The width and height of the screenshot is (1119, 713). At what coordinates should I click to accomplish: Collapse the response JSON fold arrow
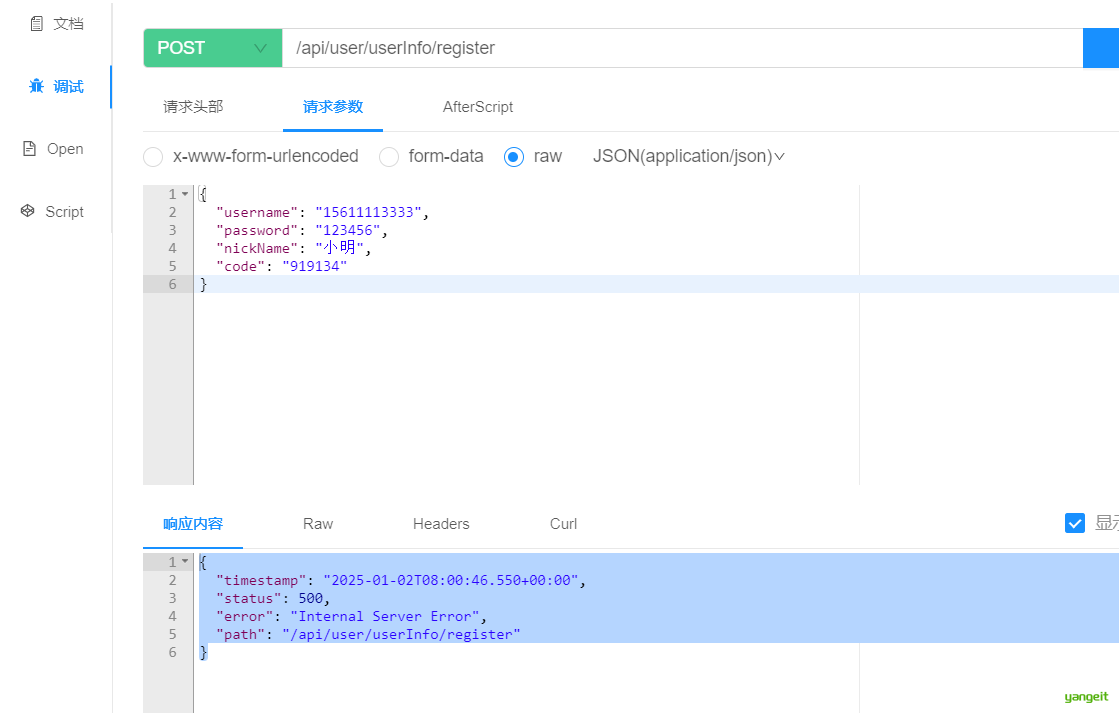185,562
